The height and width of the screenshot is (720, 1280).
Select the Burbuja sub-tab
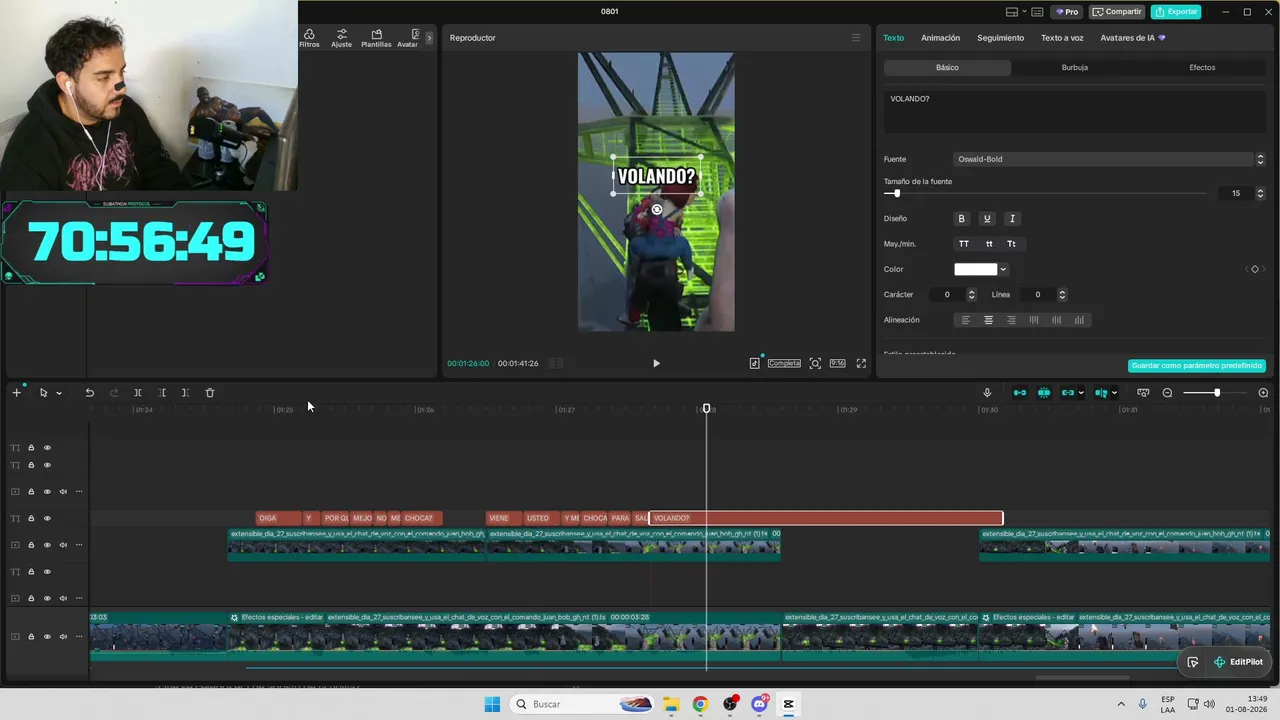click(x=1075, y=67)
